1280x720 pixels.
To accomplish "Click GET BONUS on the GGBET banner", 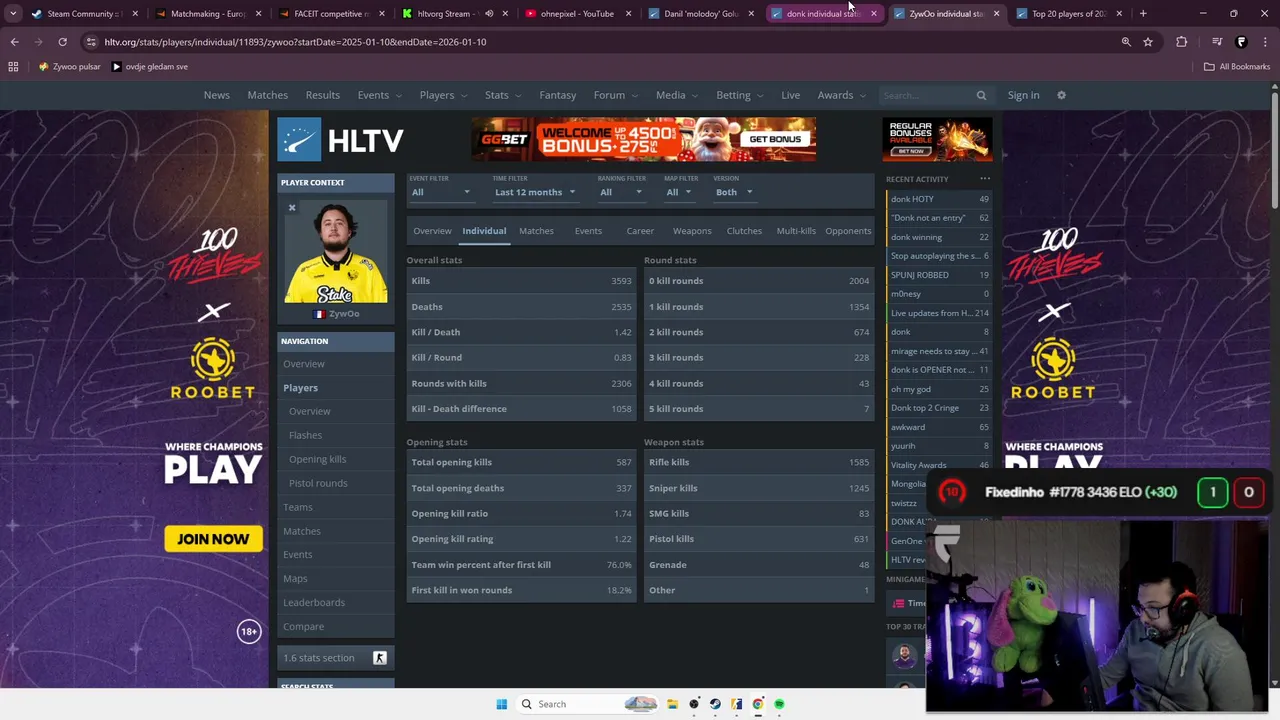I will click(774, 139).
